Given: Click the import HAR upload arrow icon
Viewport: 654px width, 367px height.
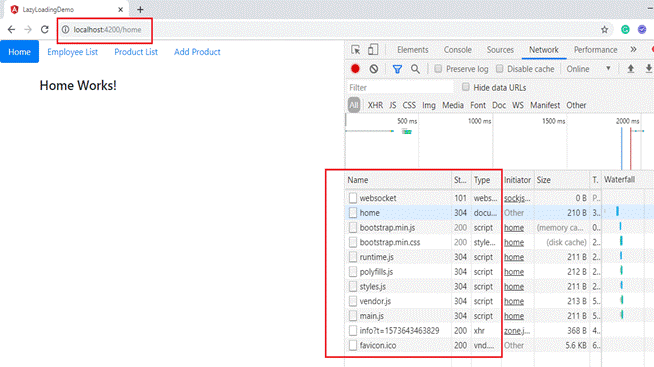Looking at the screenshot, I should click(x=631, y=69).
